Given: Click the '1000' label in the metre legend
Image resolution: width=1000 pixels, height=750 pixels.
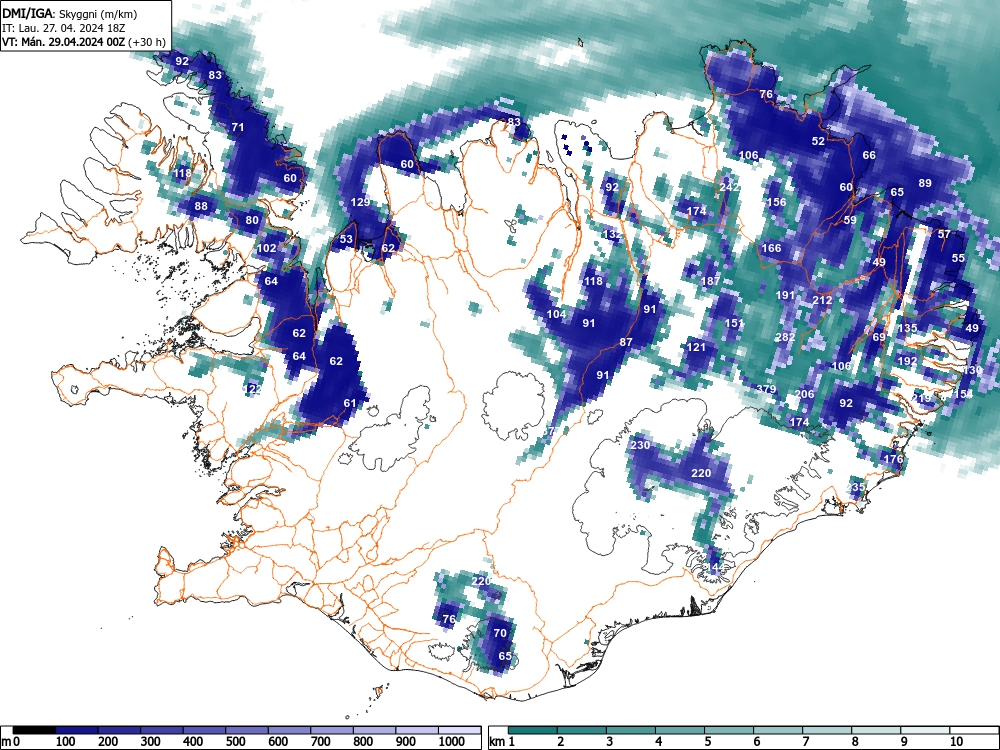Looking at the screenshot, I should [451, 742].
